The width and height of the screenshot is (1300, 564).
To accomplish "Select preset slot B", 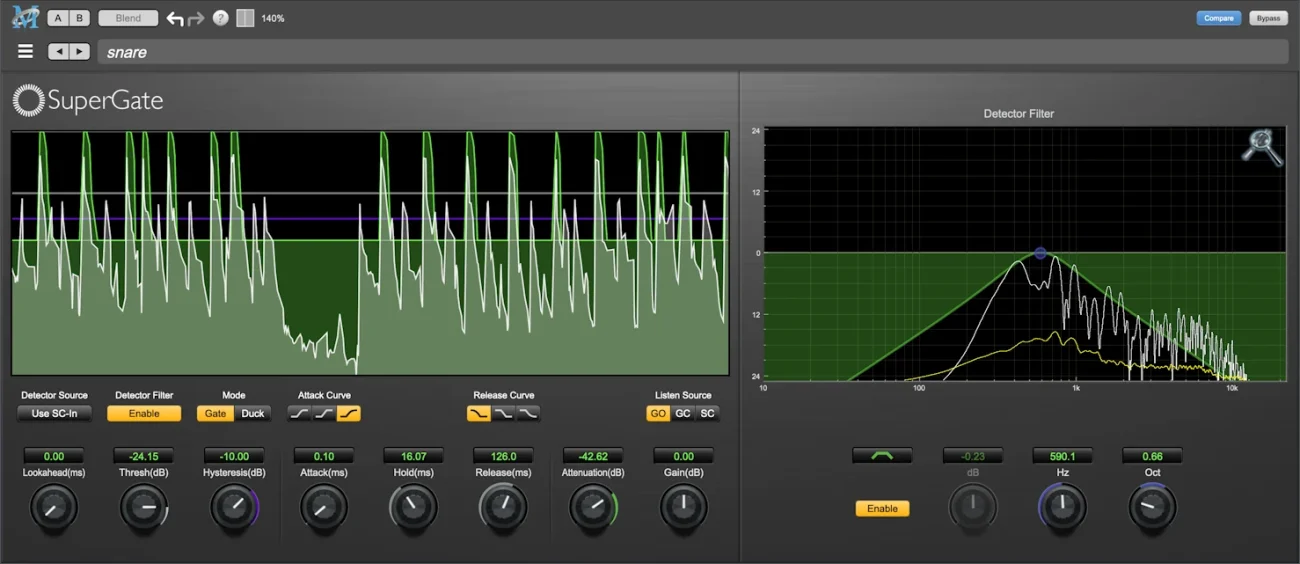I will pyautogui.click(x=80, y=18).
